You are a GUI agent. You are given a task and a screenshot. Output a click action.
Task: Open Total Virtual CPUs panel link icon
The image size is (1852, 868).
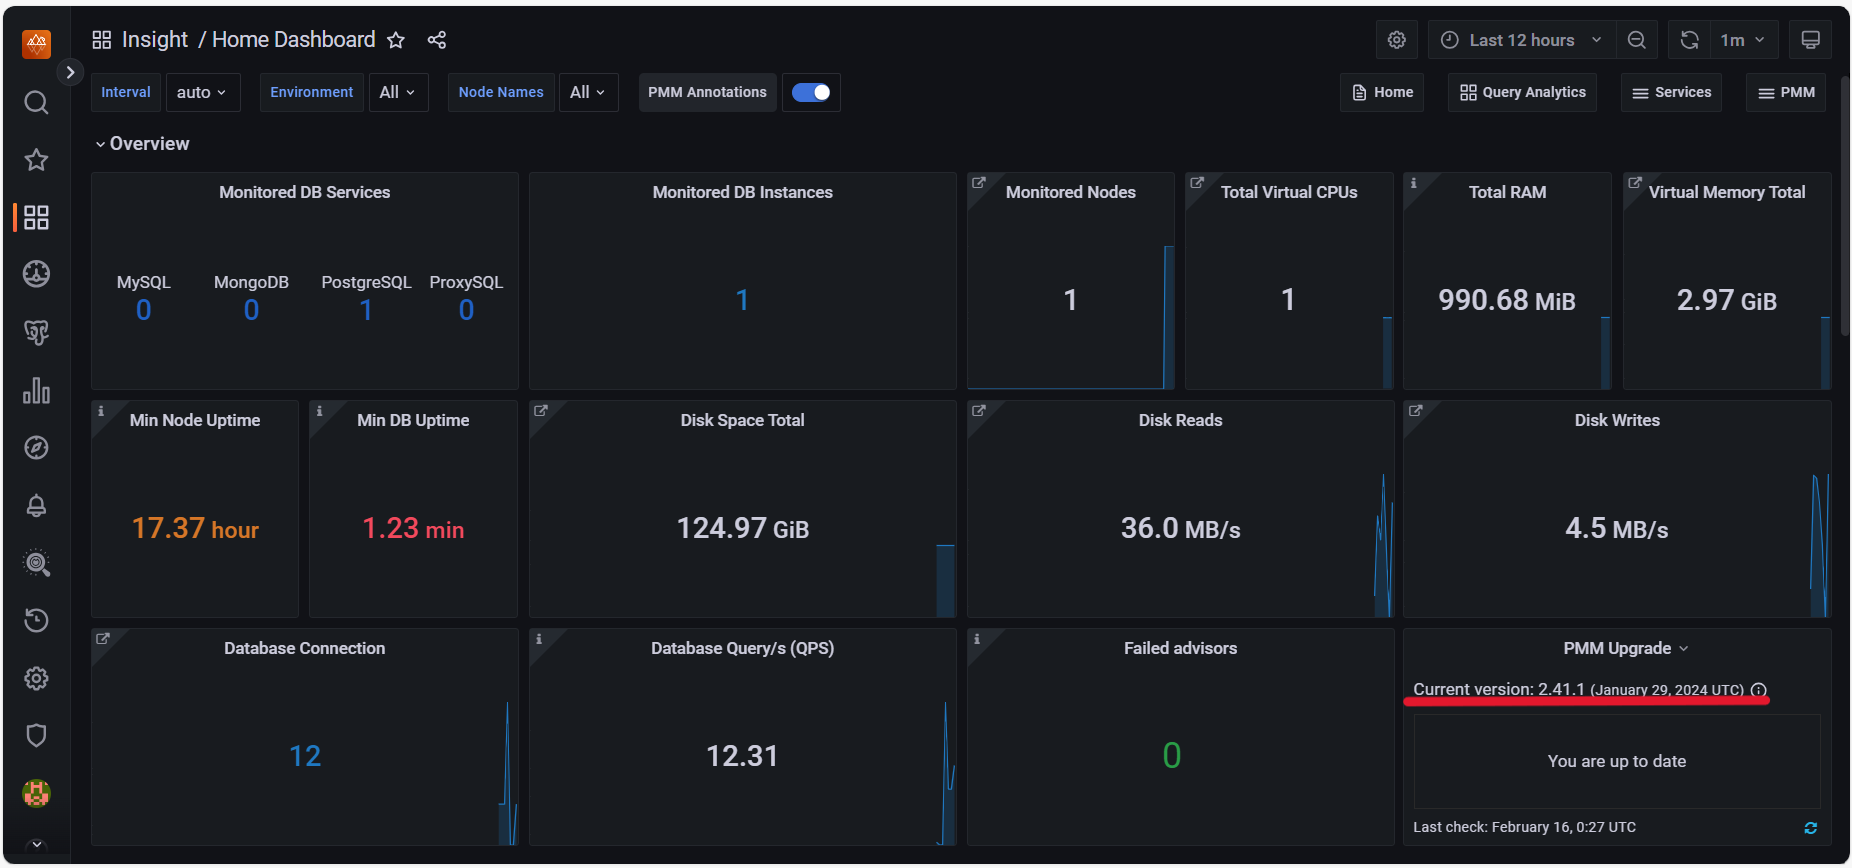pyautogui.click(x=1197, y=183)
